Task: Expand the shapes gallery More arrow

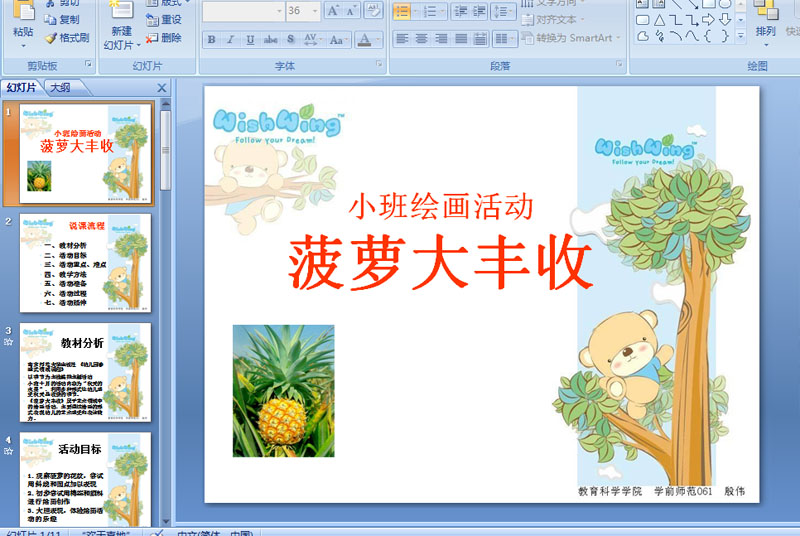Action: coord(741,36)
